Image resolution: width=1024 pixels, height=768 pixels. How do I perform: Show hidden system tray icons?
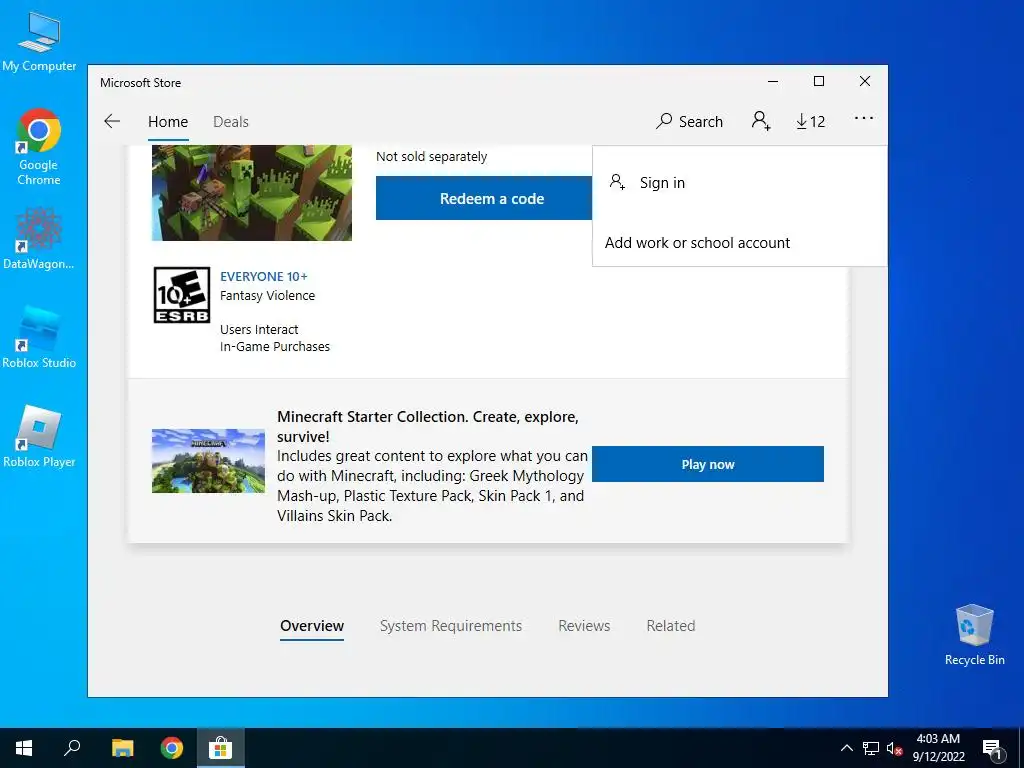point(846,748)
